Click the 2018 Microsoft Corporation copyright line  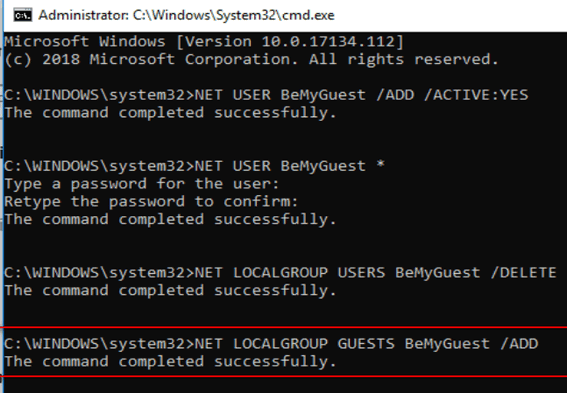252,59
